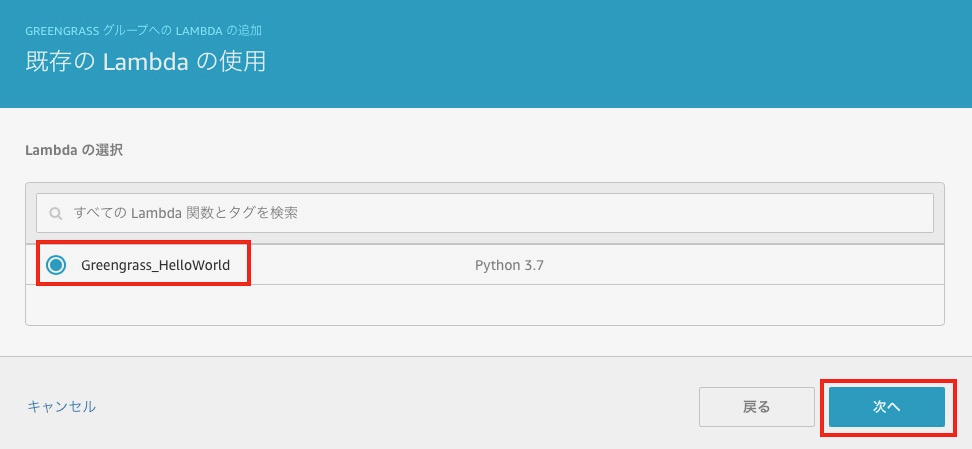The image size is (972, 449).
Task: Click the キャンセル link
Action: [62, 406]
